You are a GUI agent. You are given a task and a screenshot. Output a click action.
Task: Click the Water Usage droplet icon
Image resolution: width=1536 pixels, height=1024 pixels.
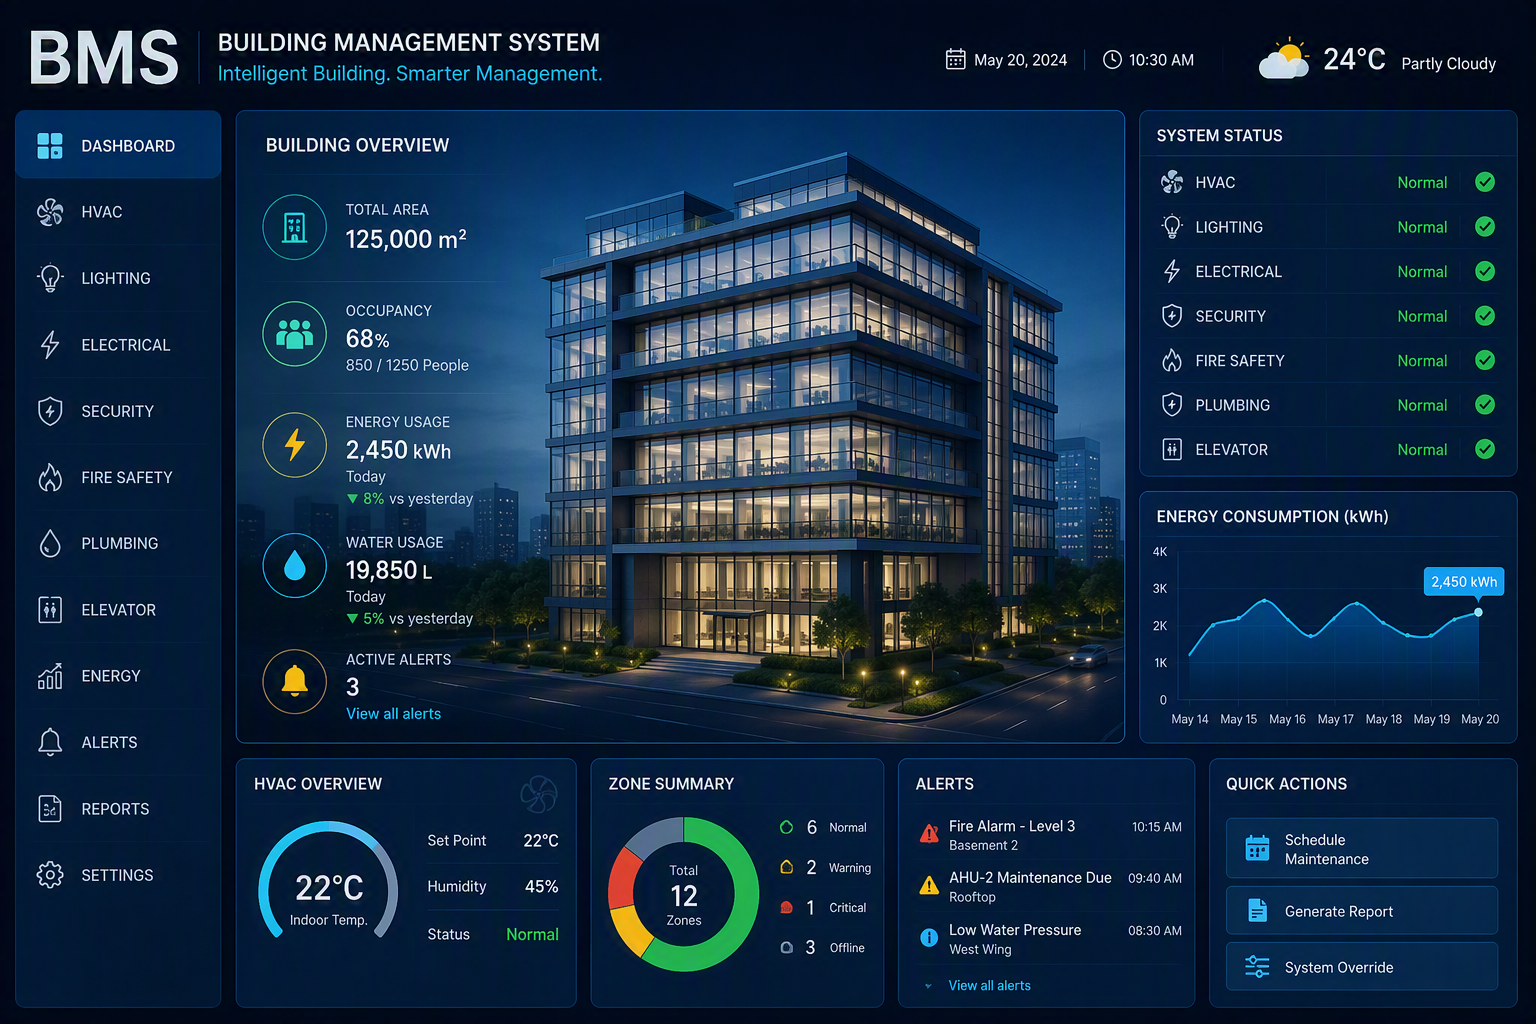click(294, 565)
